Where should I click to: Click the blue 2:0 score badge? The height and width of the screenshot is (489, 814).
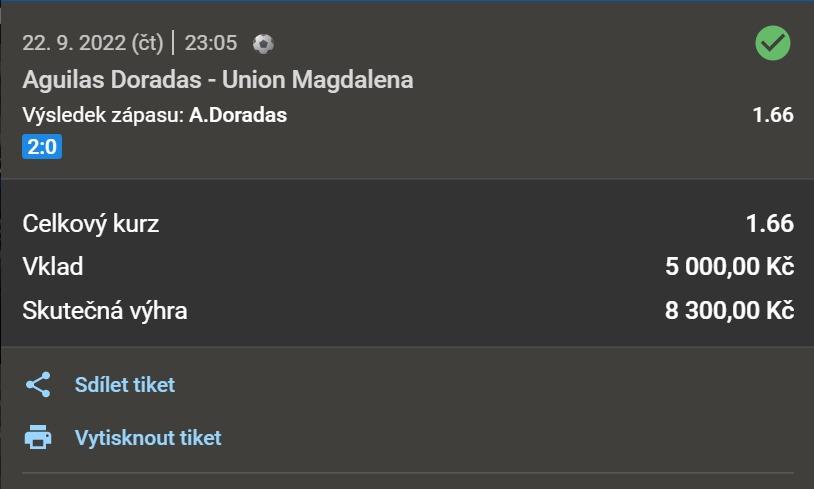(x=41, y=148)
